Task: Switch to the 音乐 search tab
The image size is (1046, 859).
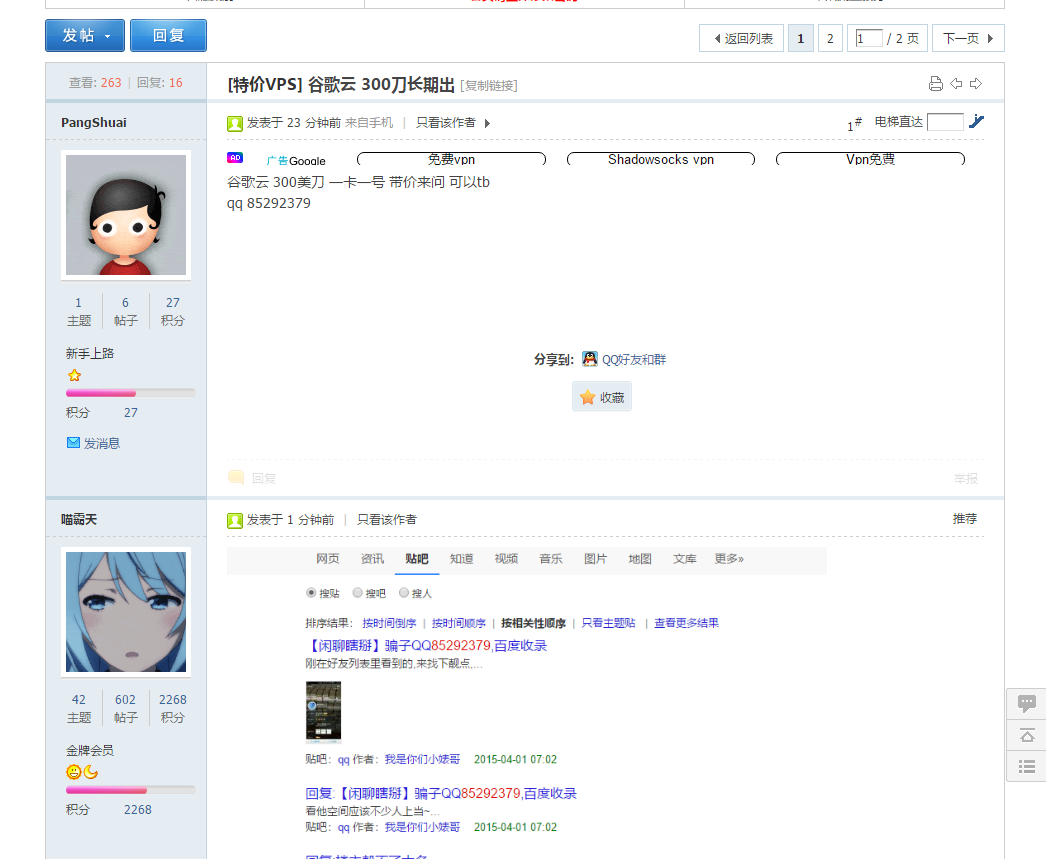Action: click(x=551, y=558)
